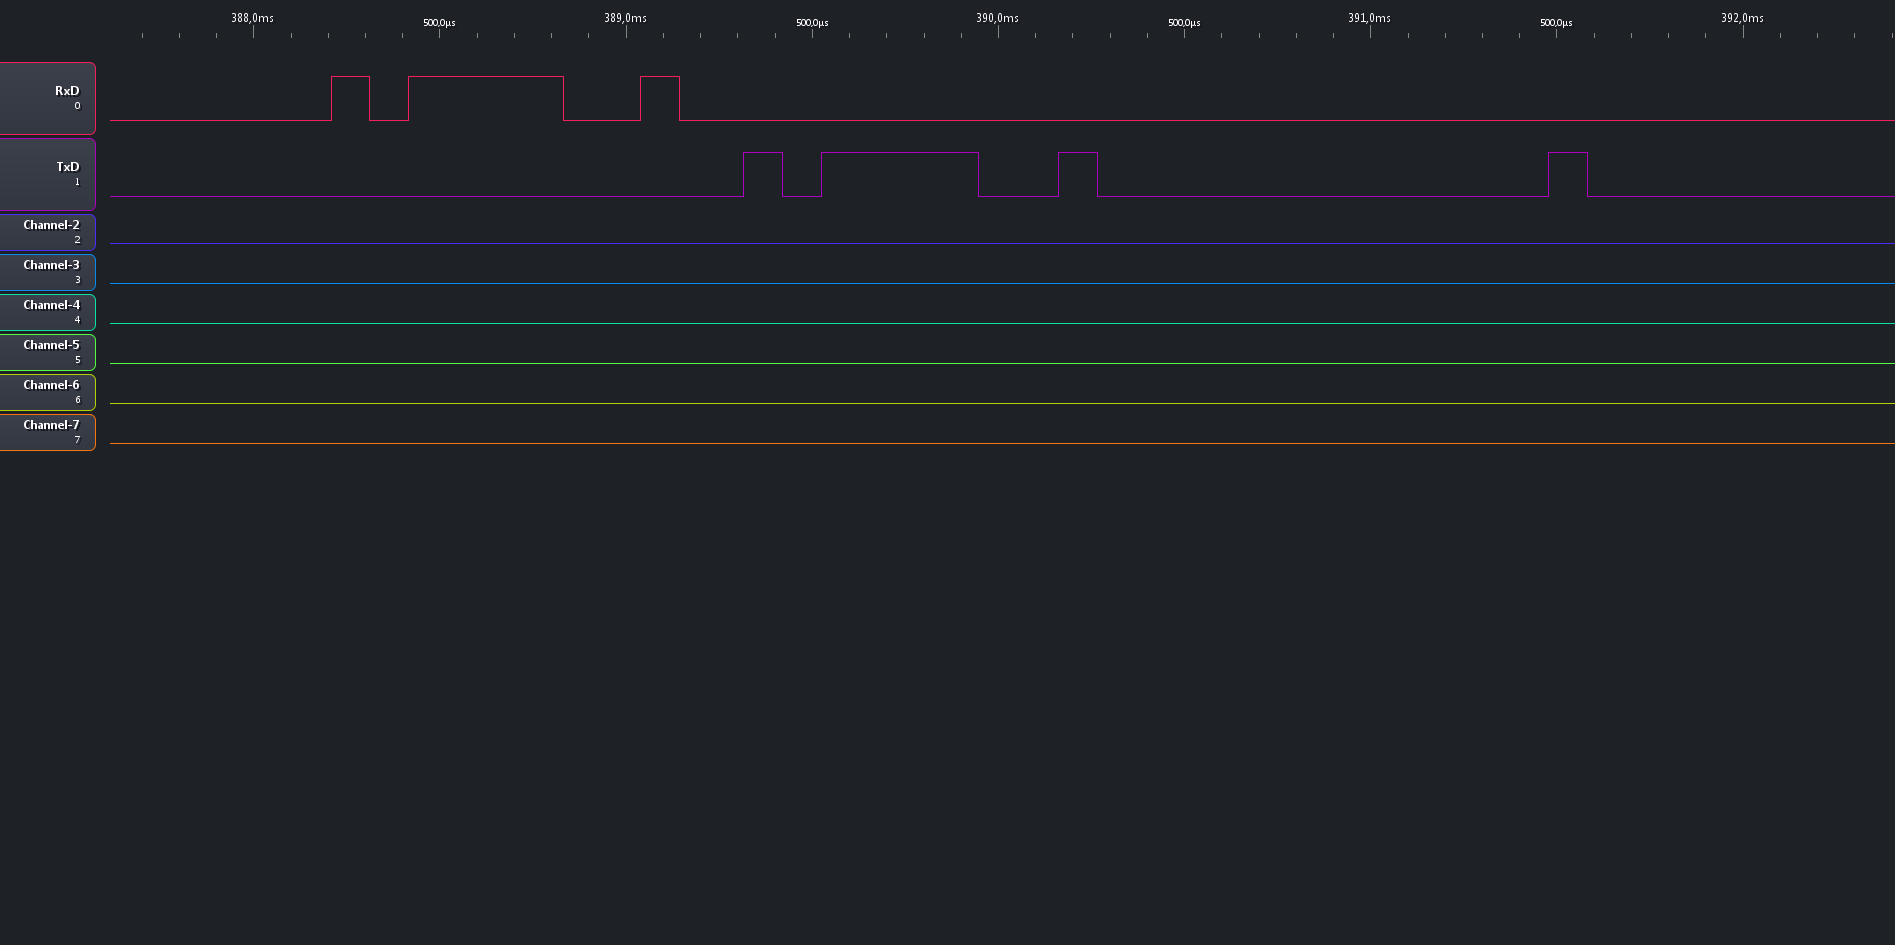Select the Channel-3 label
This screenshot has width=1895, height=945.
coord(47,272)
